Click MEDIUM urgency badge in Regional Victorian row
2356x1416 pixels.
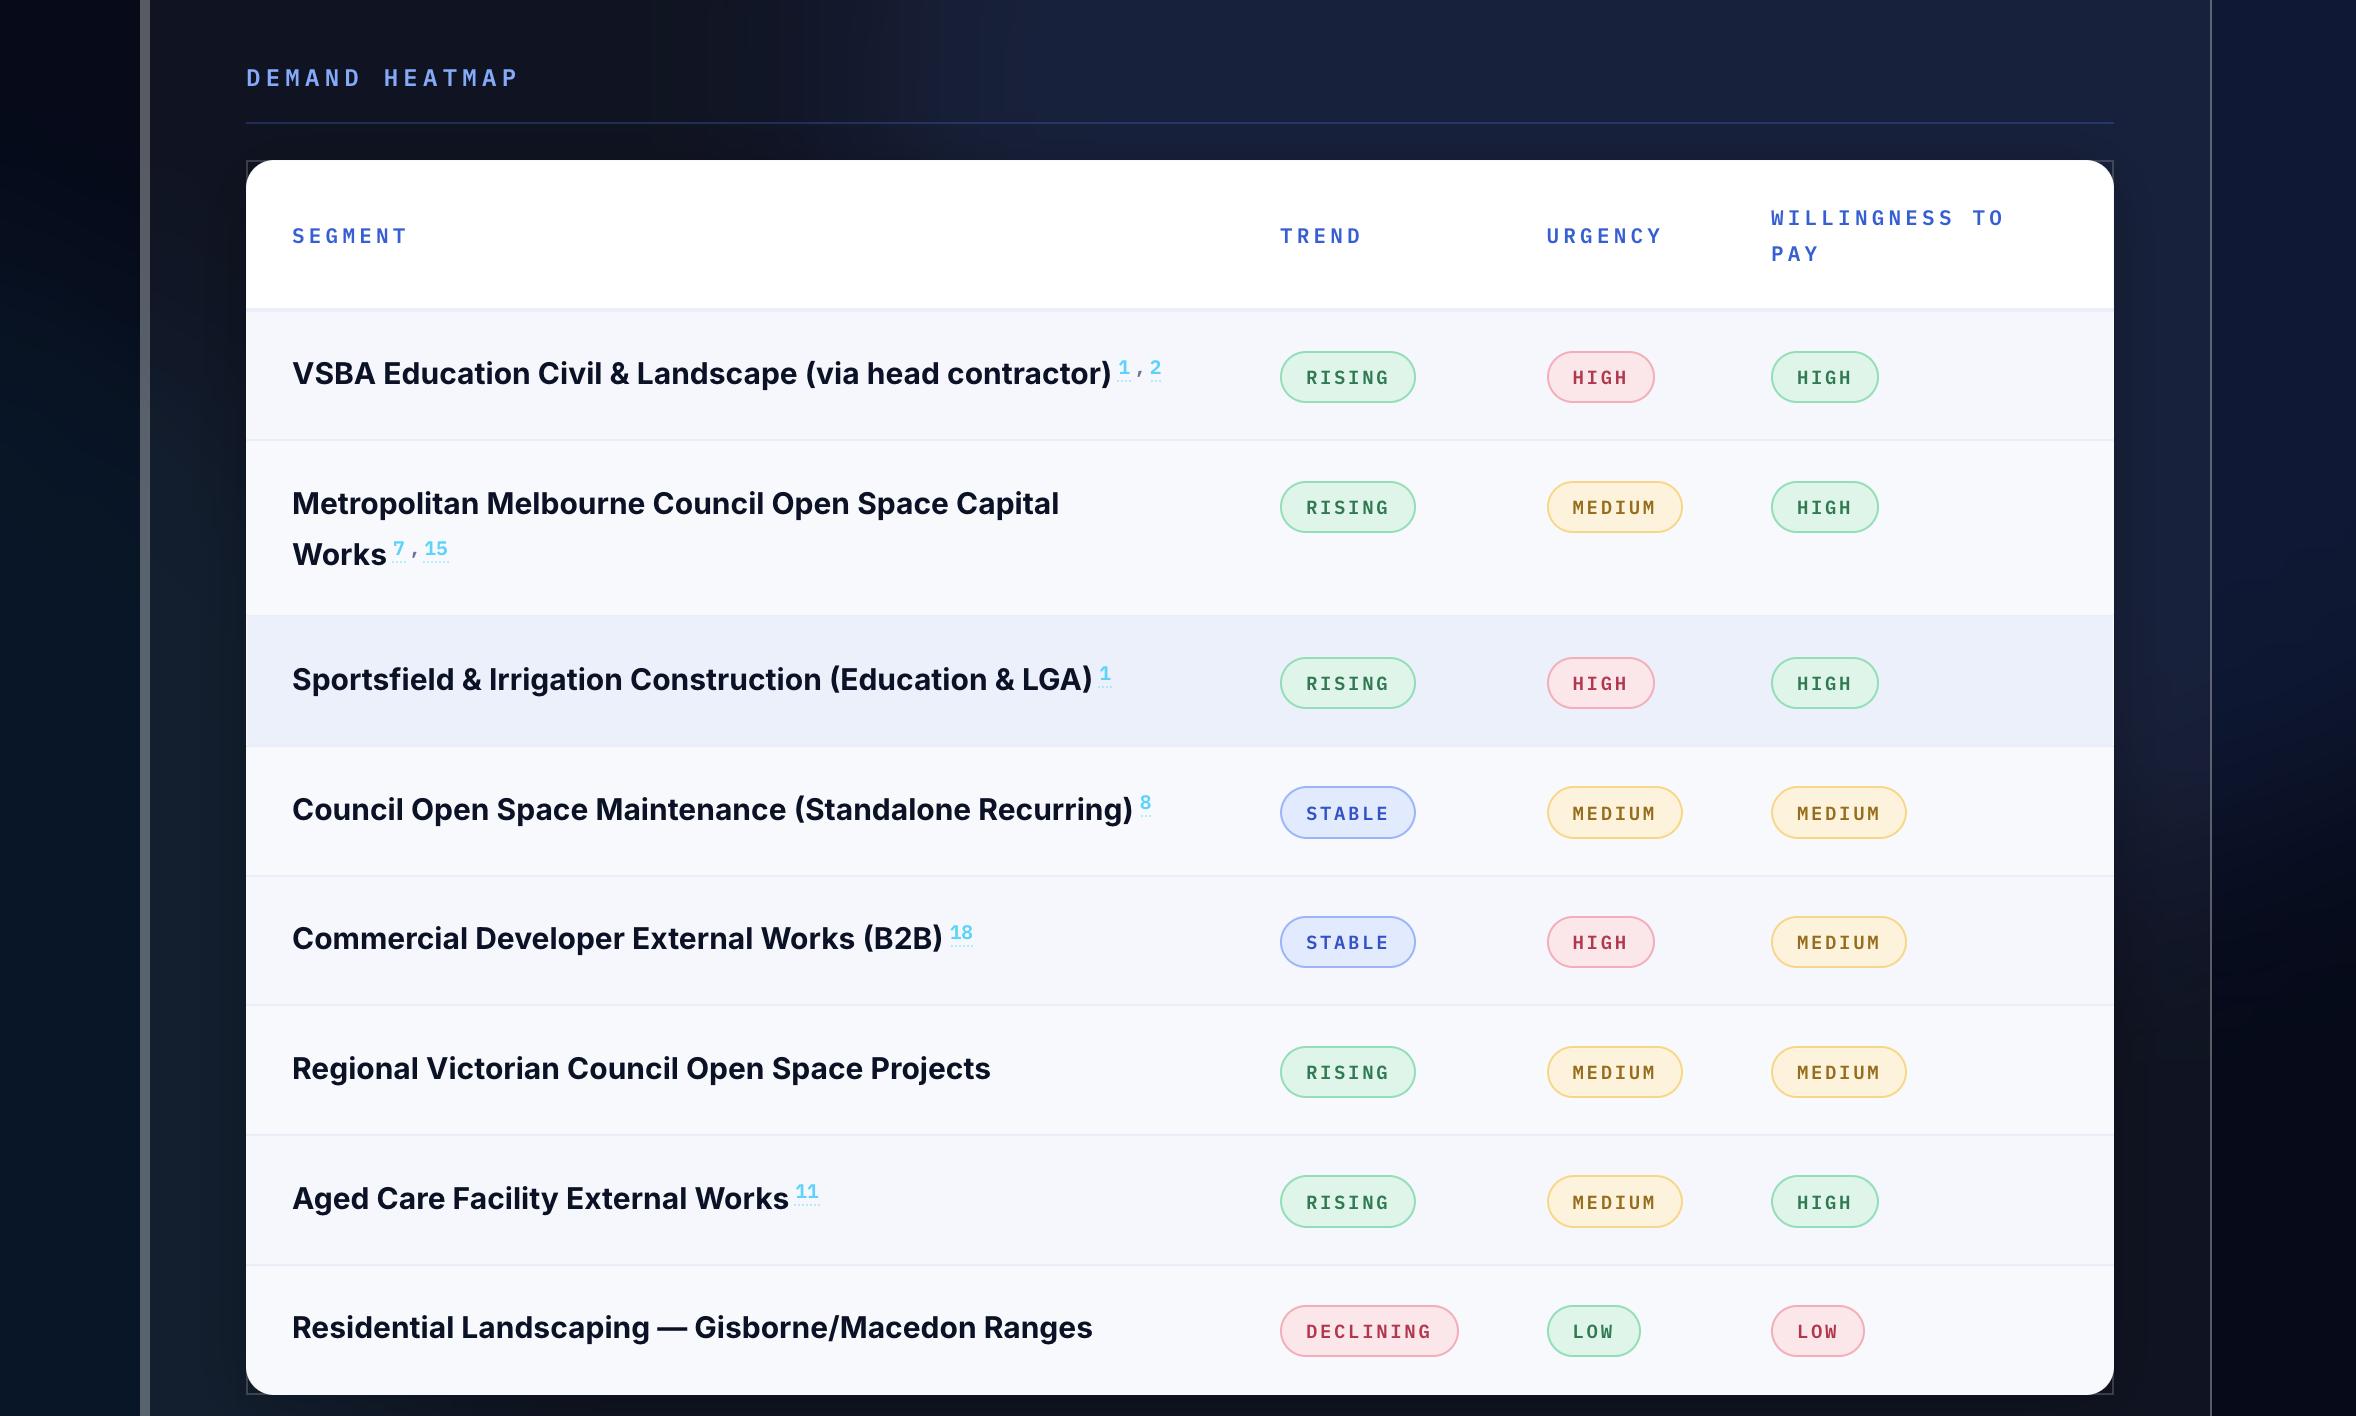pos(1614,1072)
